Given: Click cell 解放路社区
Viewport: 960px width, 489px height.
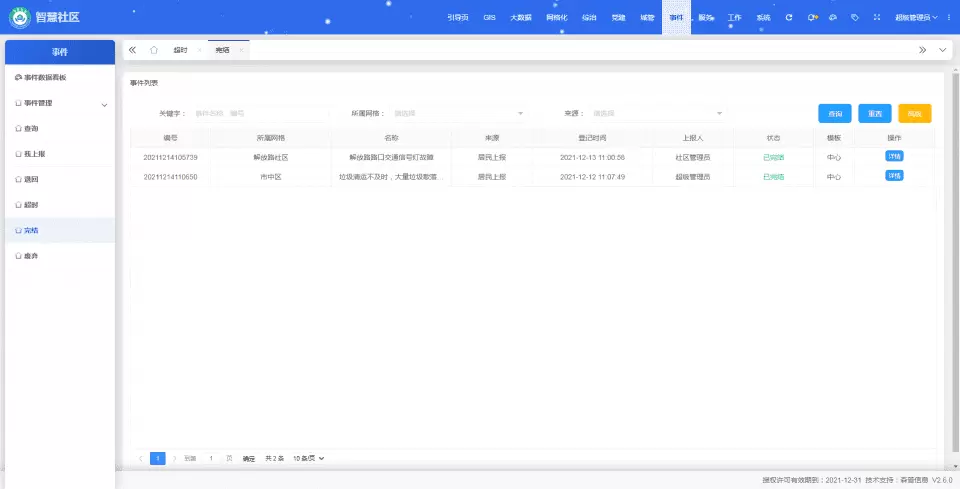Looking at the screenshot, I should (271, 157).
